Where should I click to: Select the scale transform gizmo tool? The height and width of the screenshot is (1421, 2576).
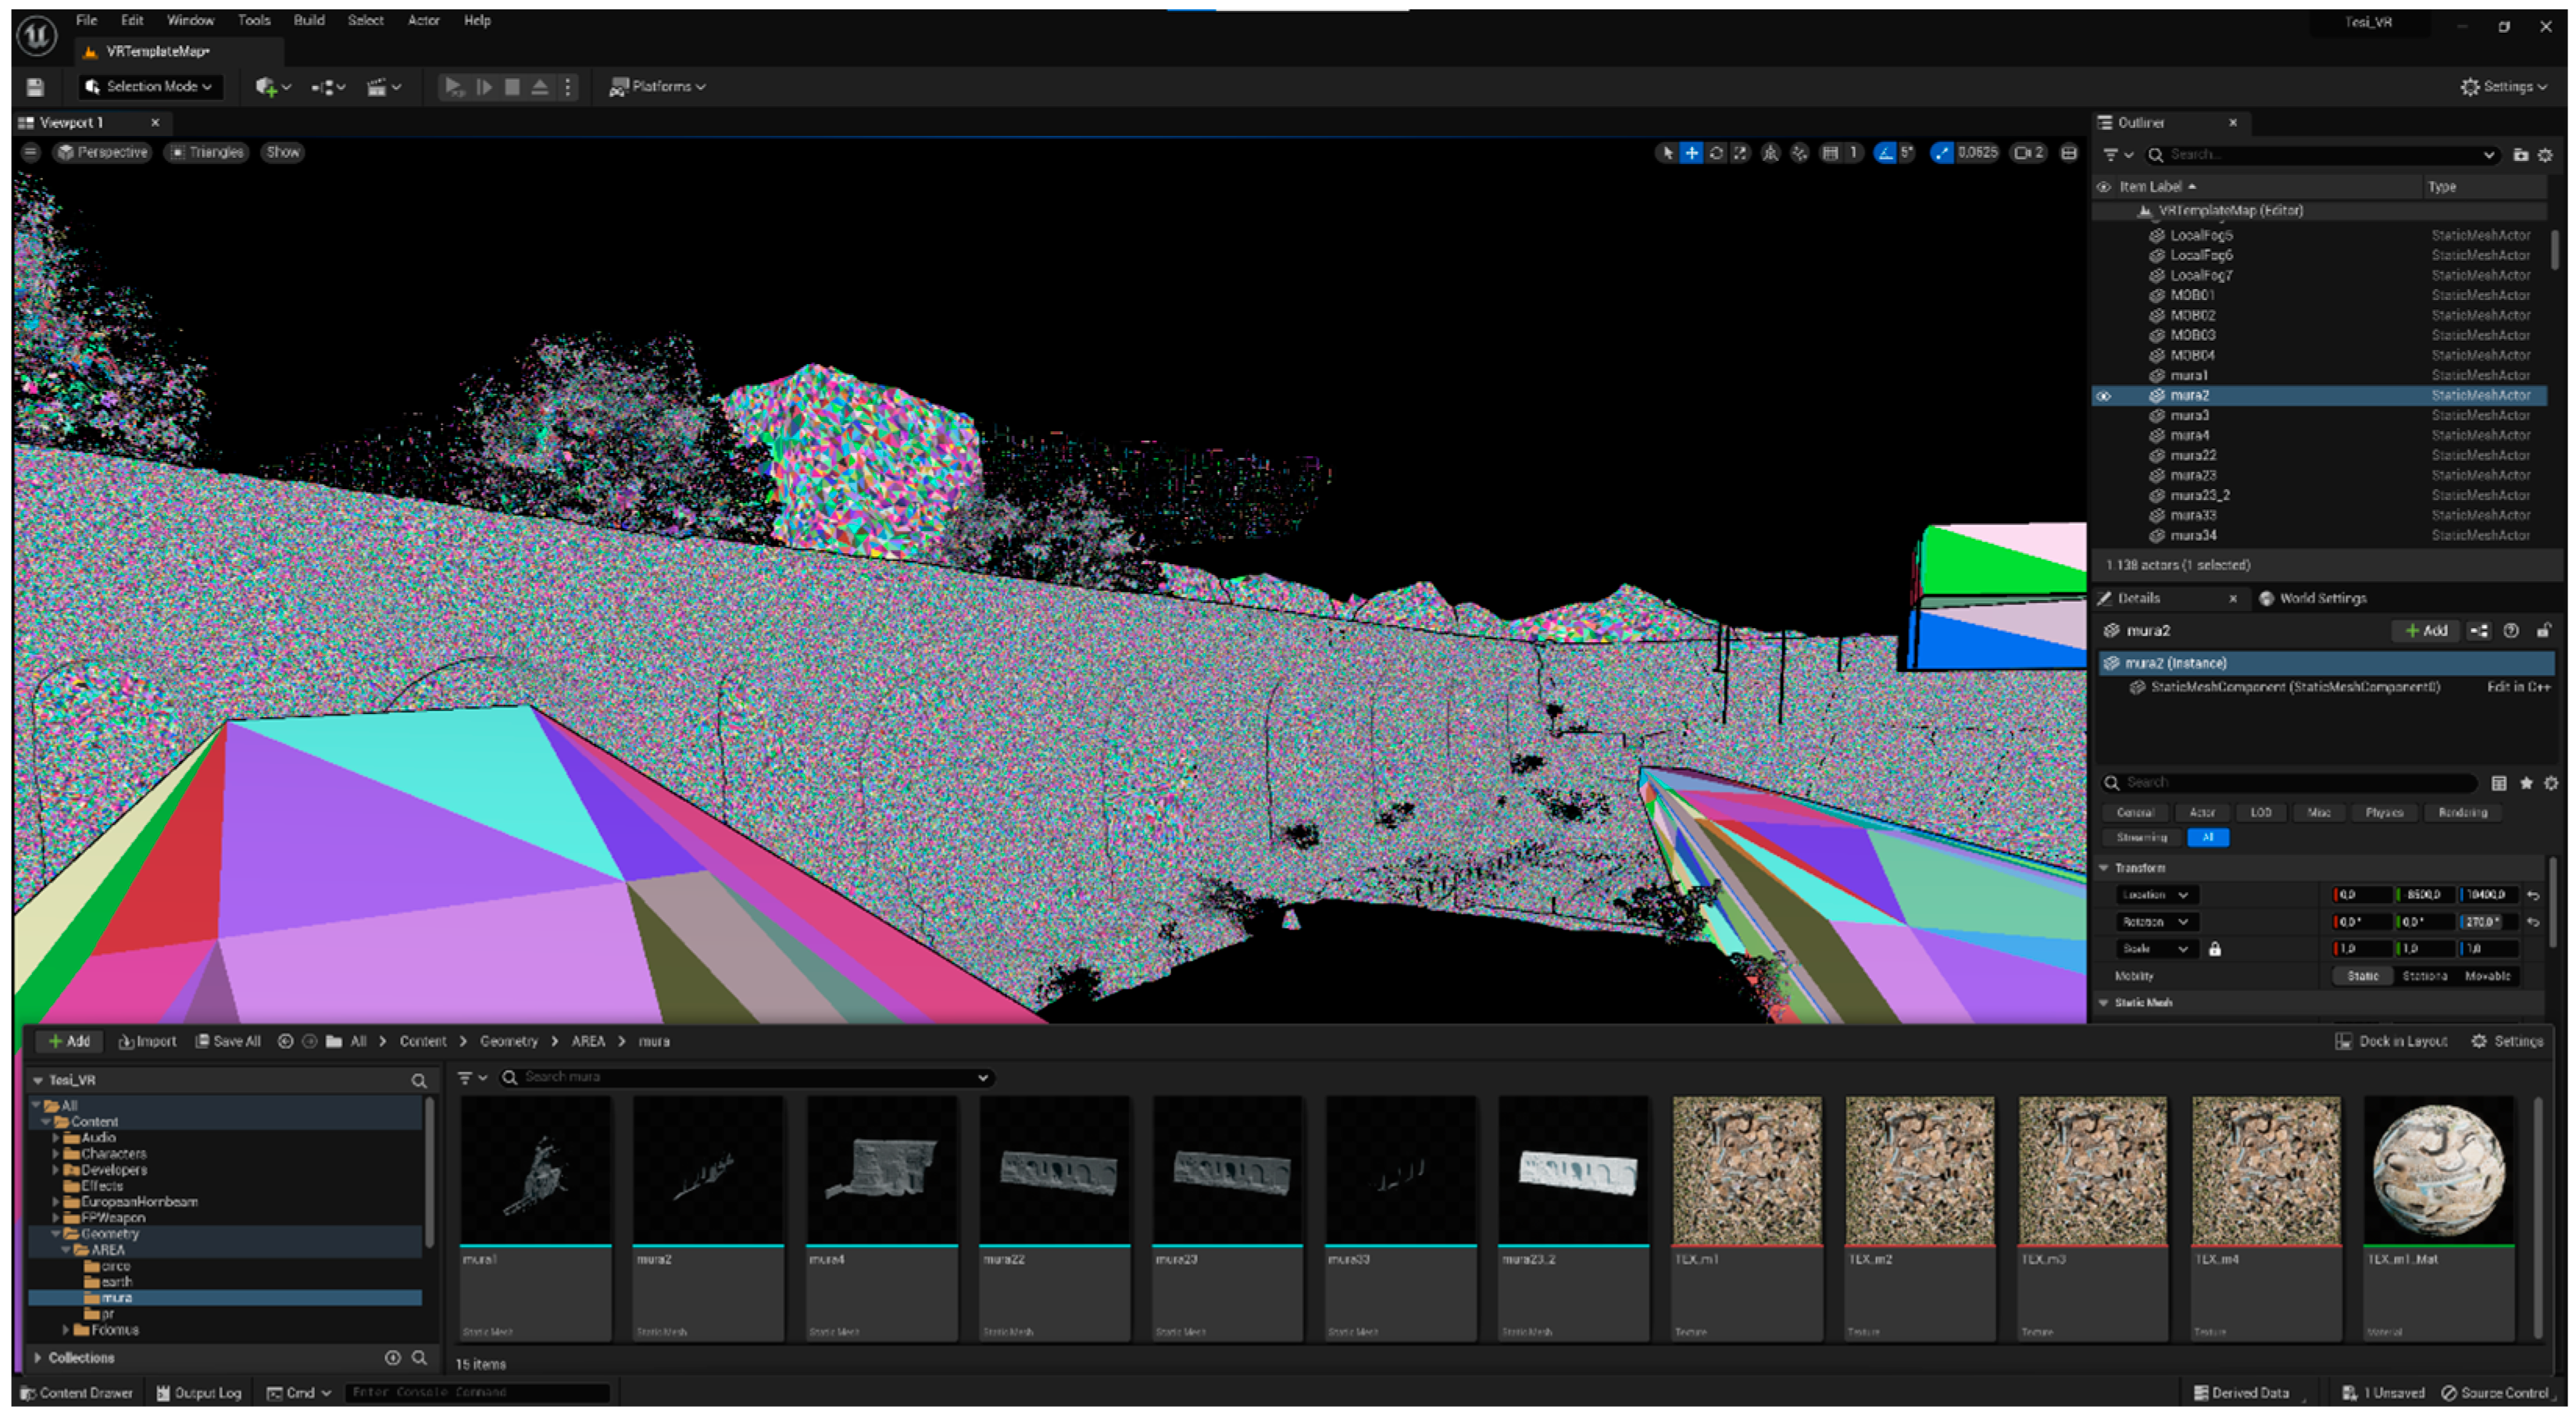[x=1741, y=153]
